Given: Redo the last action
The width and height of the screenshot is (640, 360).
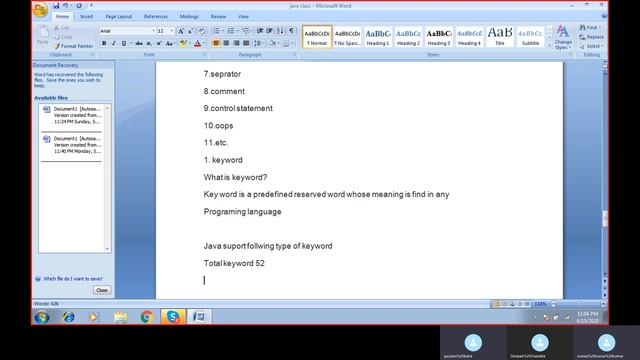Looking at the screenshot, I should click(x=79, y=6).
